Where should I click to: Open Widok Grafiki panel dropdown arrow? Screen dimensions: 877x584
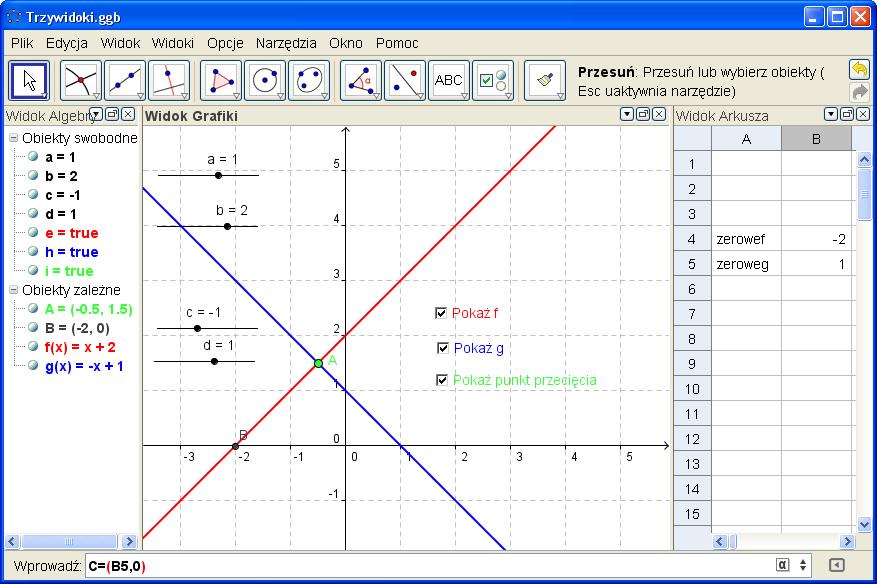(x=627, y=114)
